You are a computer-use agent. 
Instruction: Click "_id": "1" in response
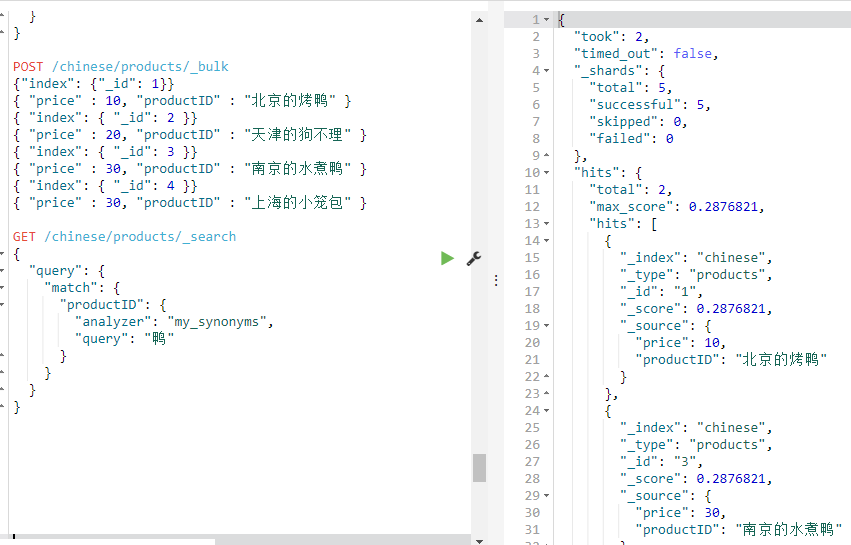pyautogui.click(x=661, y=292)
